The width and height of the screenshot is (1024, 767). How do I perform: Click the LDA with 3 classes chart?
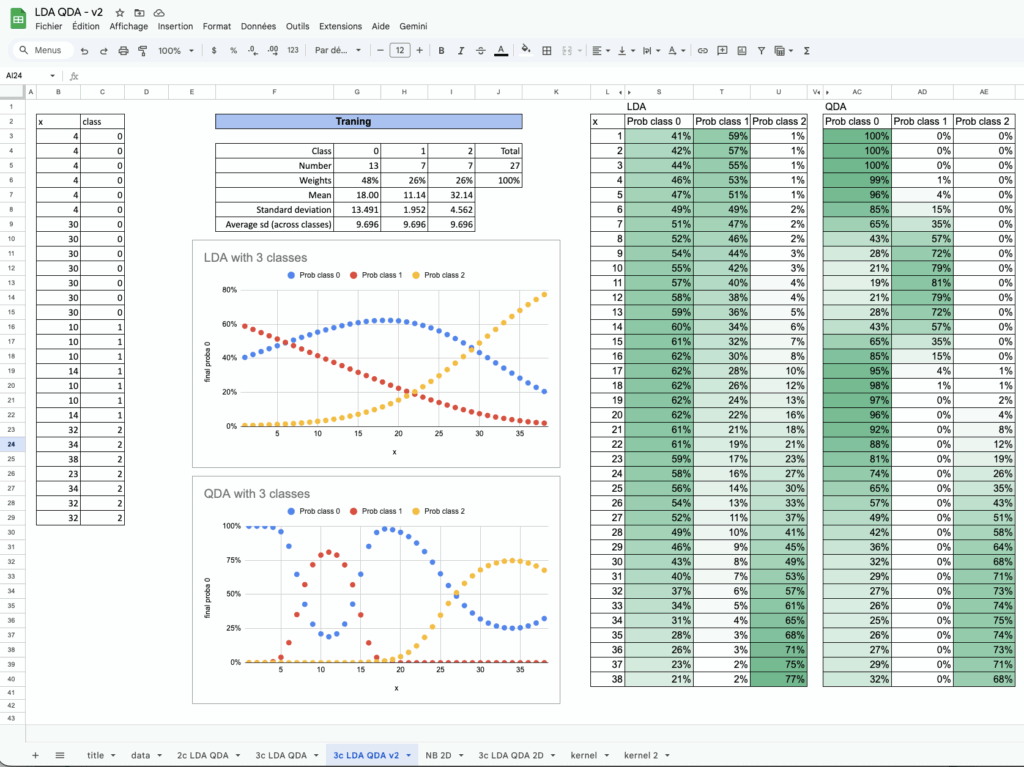376,353
